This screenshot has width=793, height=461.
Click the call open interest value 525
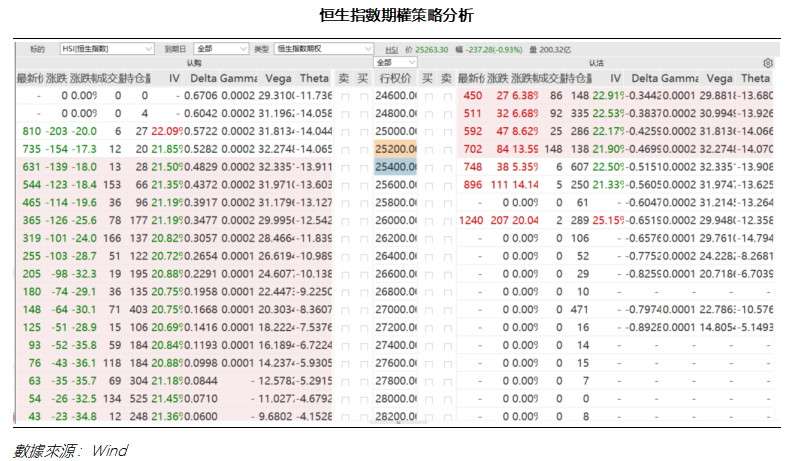(x=139, y=398)
